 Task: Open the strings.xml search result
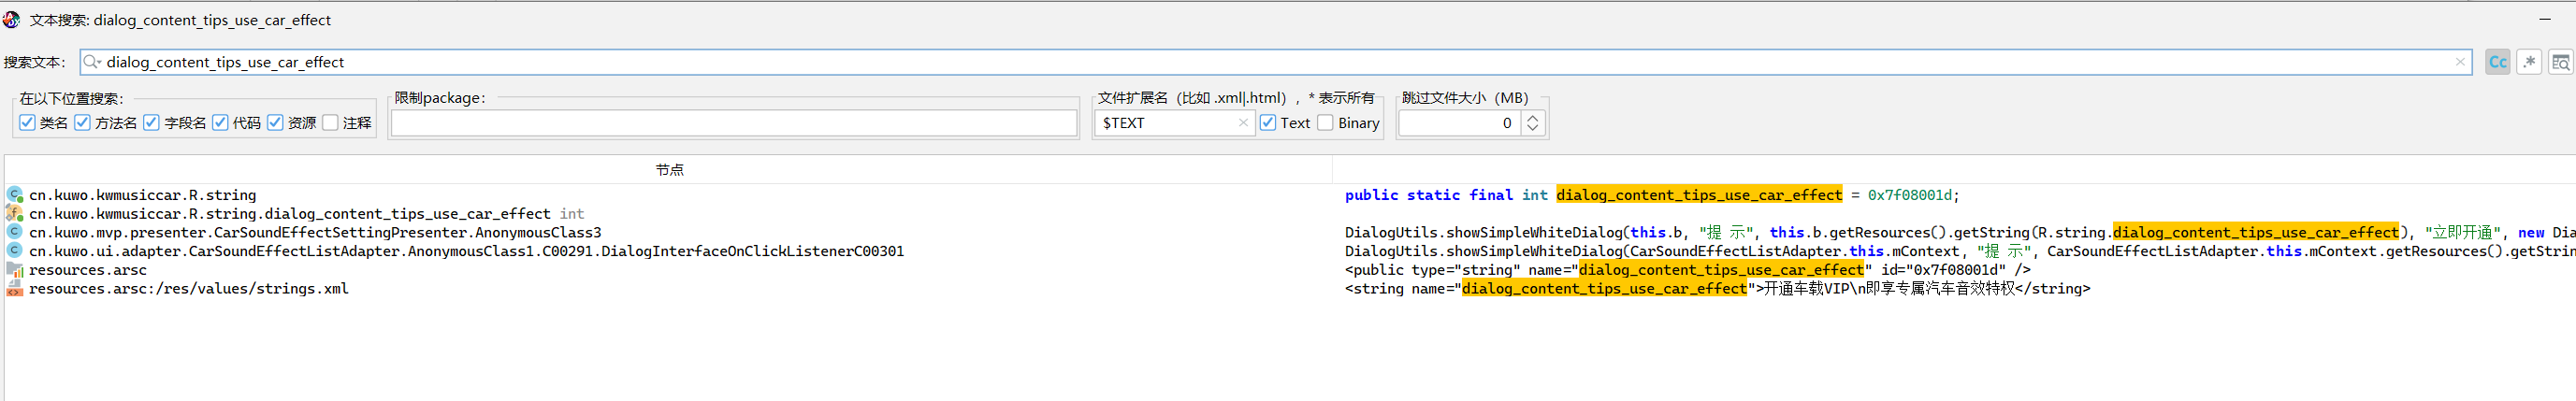[x=188, y=289]
